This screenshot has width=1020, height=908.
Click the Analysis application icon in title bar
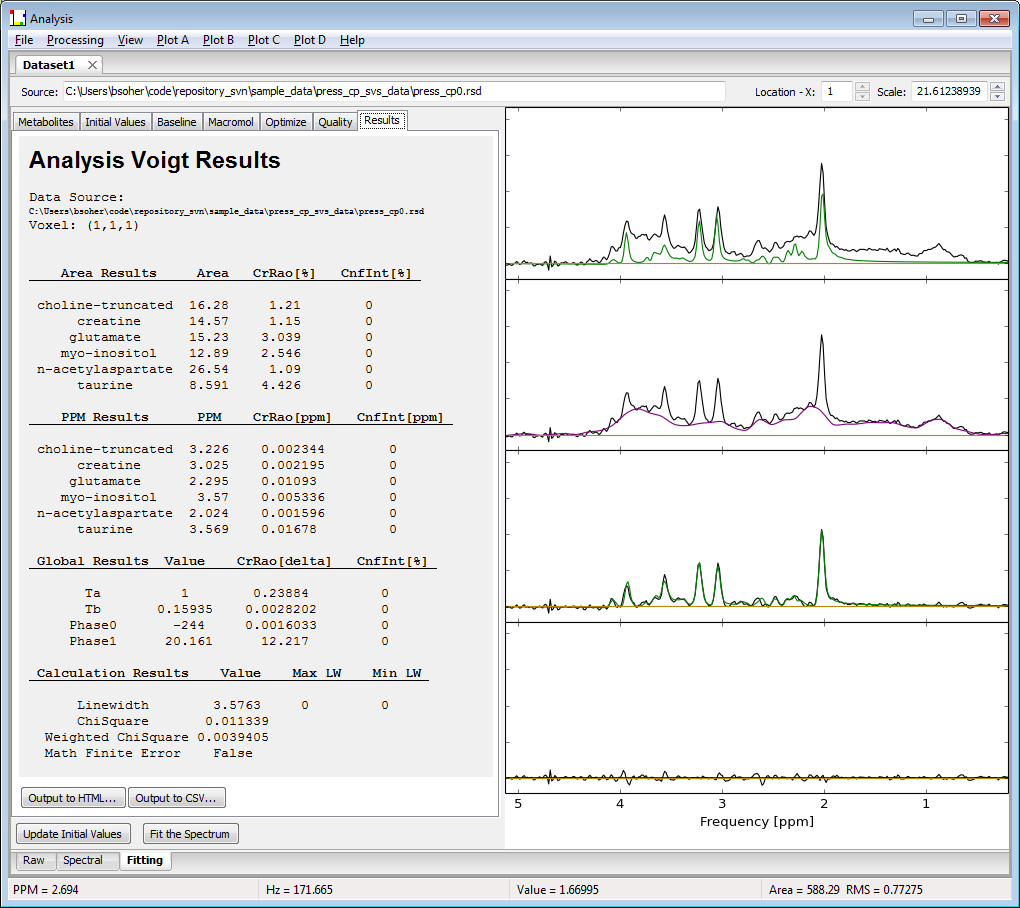(17, 19)
